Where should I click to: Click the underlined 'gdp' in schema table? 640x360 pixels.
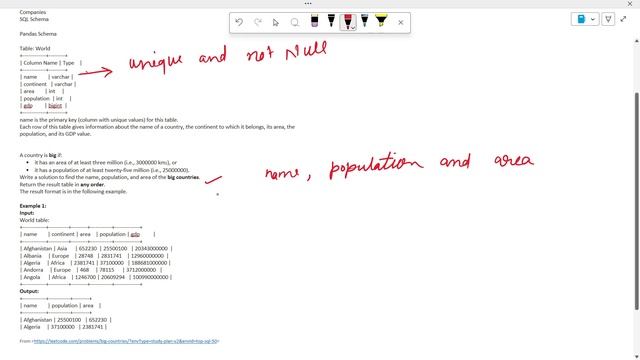(28, 106)
